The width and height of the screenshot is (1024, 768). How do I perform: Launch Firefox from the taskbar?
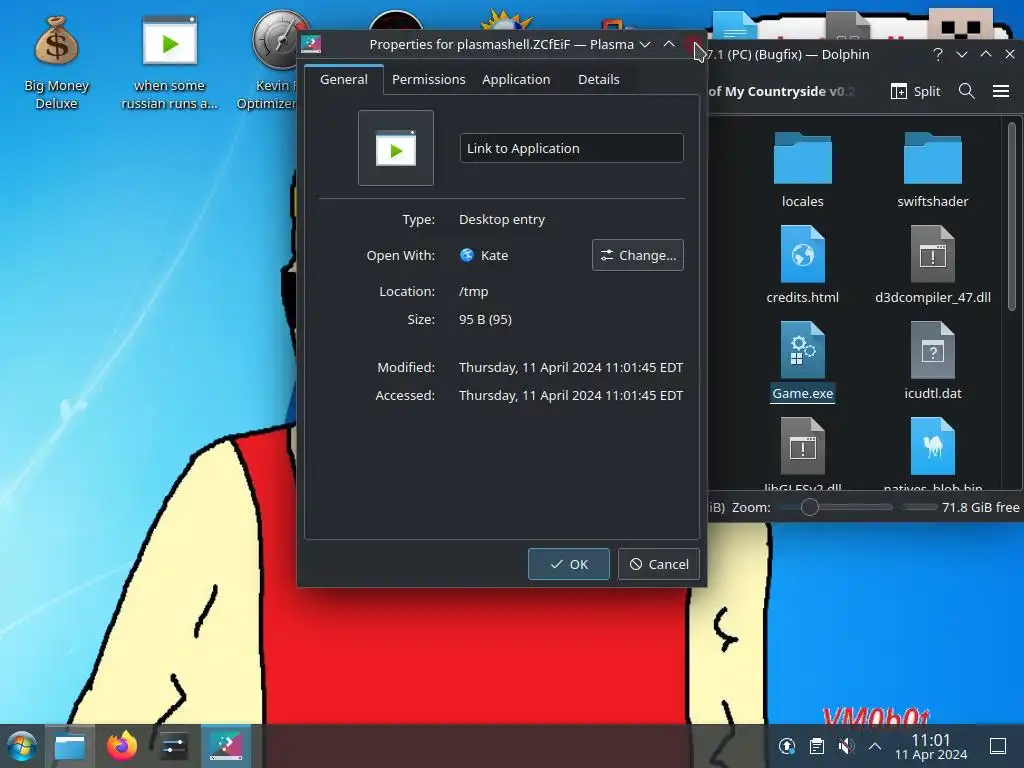click(x=122, y=746)
